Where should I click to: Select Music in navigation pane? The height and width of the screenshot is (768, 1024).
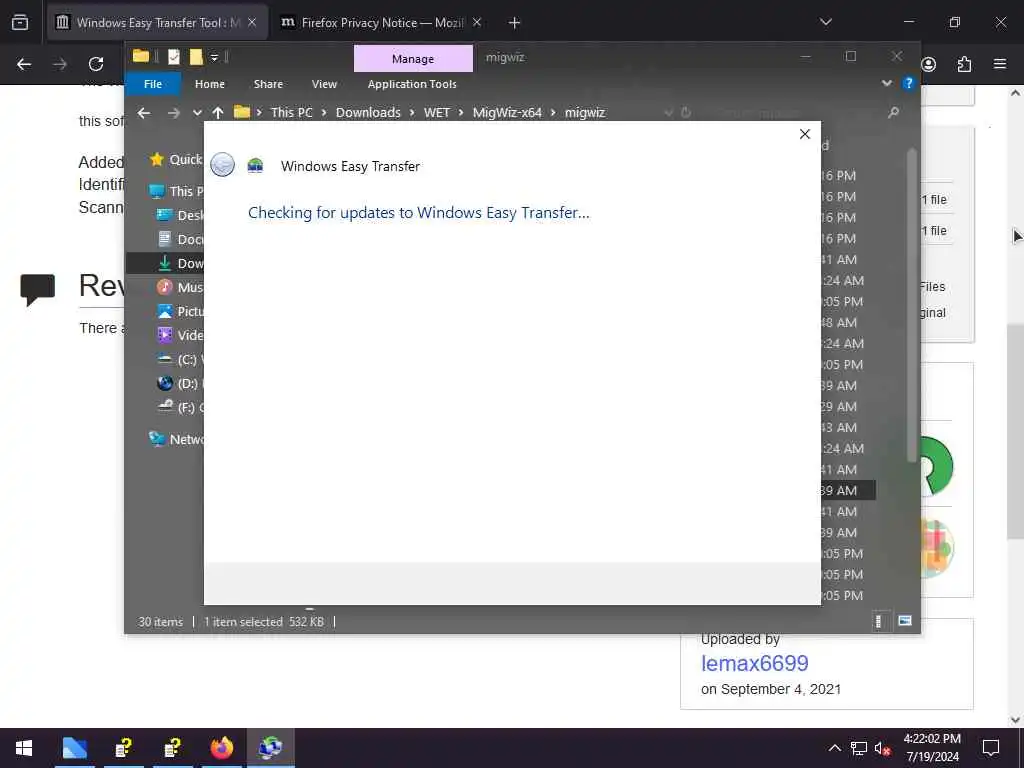(x=180, y=287)
